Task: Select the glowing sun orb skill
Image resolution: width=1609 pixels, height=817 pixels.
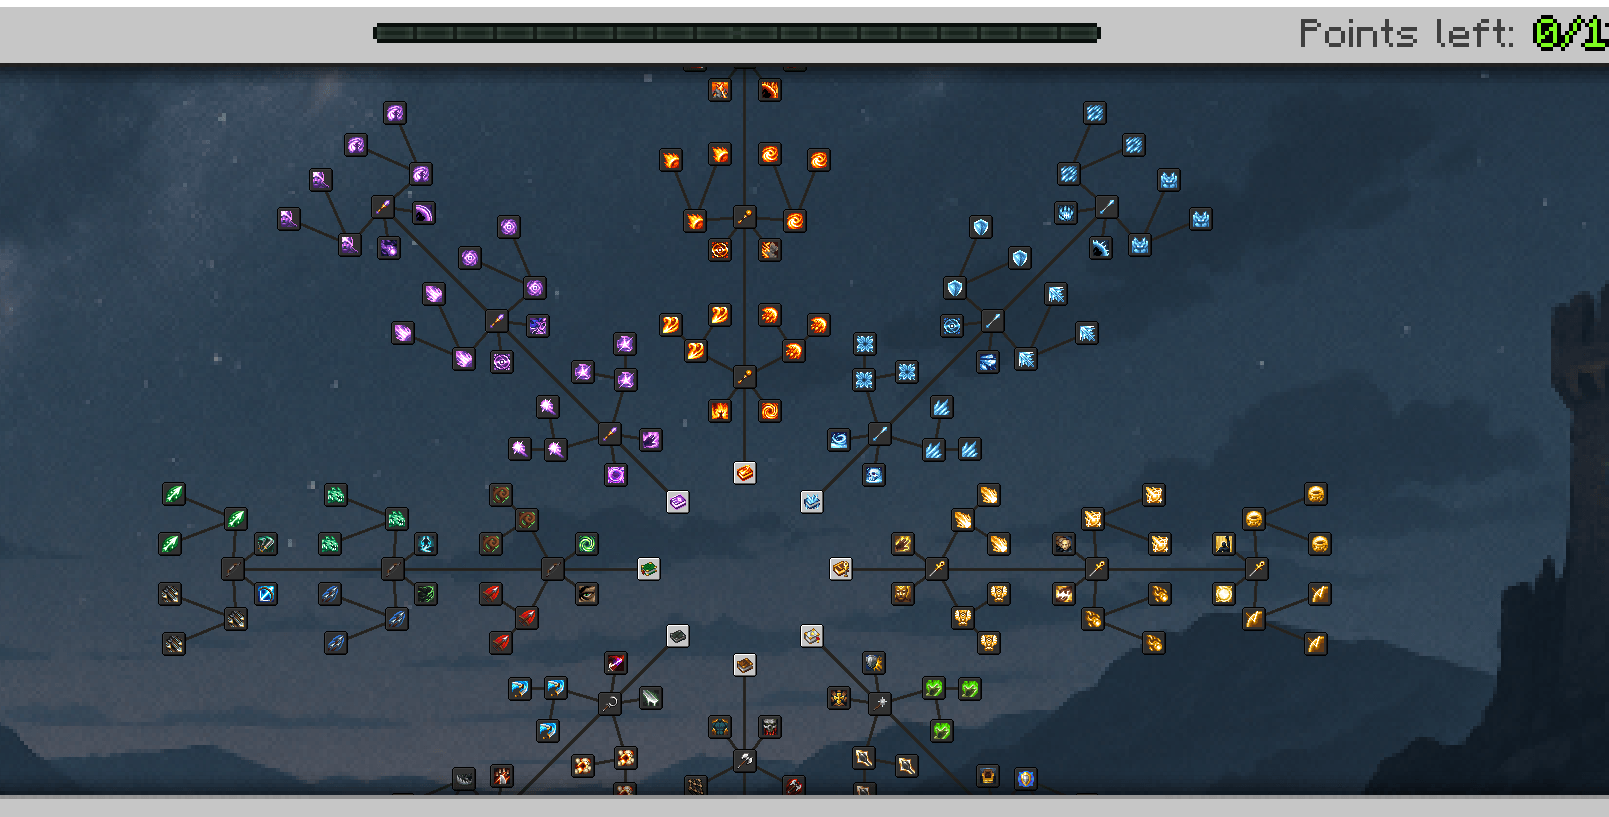Action: tap(1224, 594)
